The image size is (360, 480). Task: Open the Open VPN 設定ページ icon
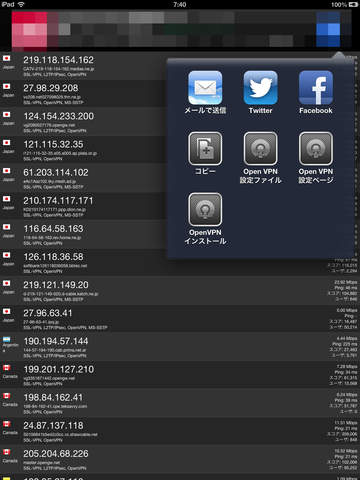[316, 149]
